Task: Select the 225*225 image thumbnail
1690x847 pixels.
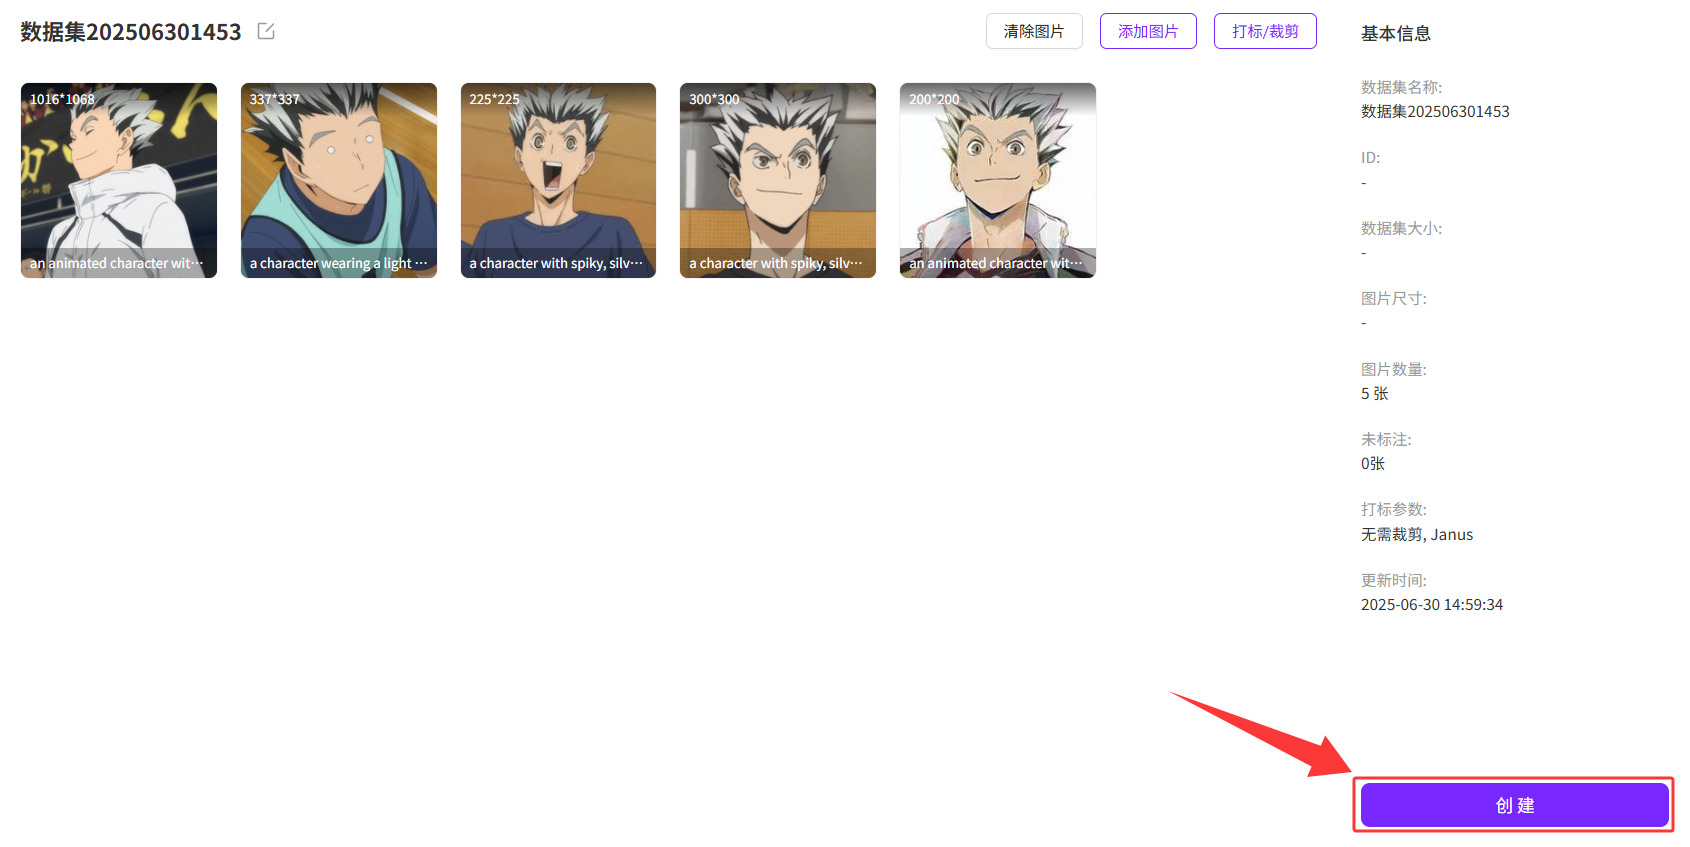Action: 558,180
